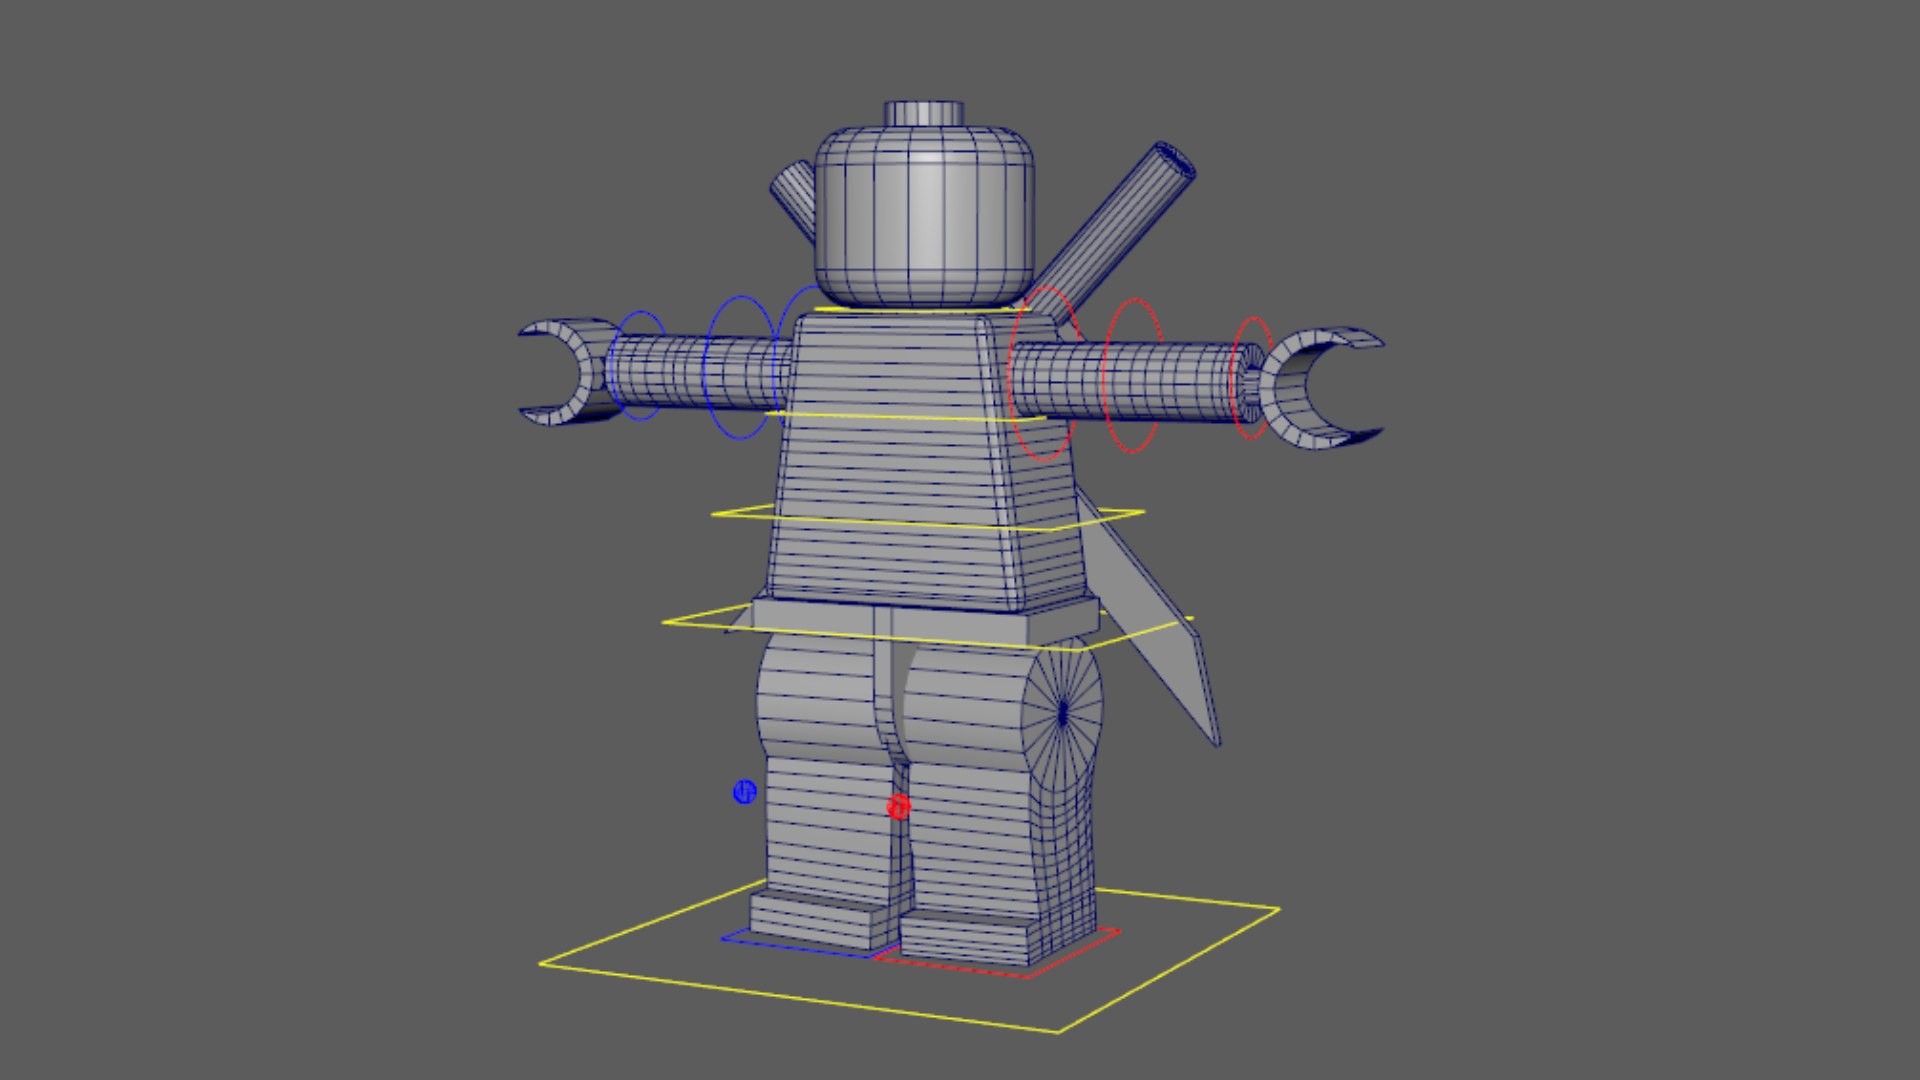Select the blue wrist circle beside the claw hand
Viewport: 1920px width, 1080px height.
tap(640, 365)
